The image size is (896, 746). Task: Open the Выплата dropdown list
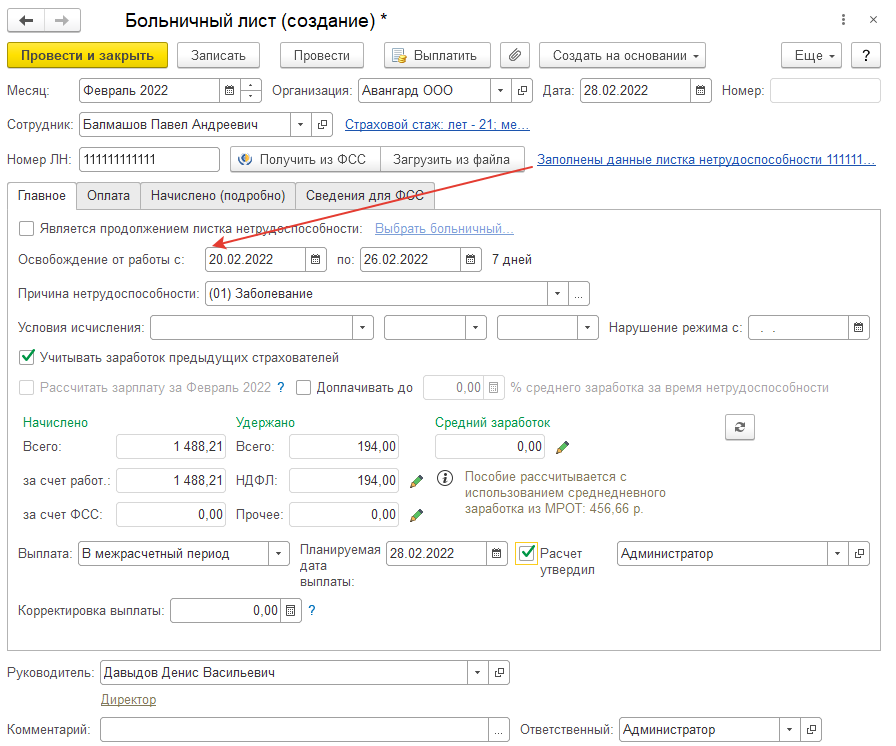click(278, 554)
